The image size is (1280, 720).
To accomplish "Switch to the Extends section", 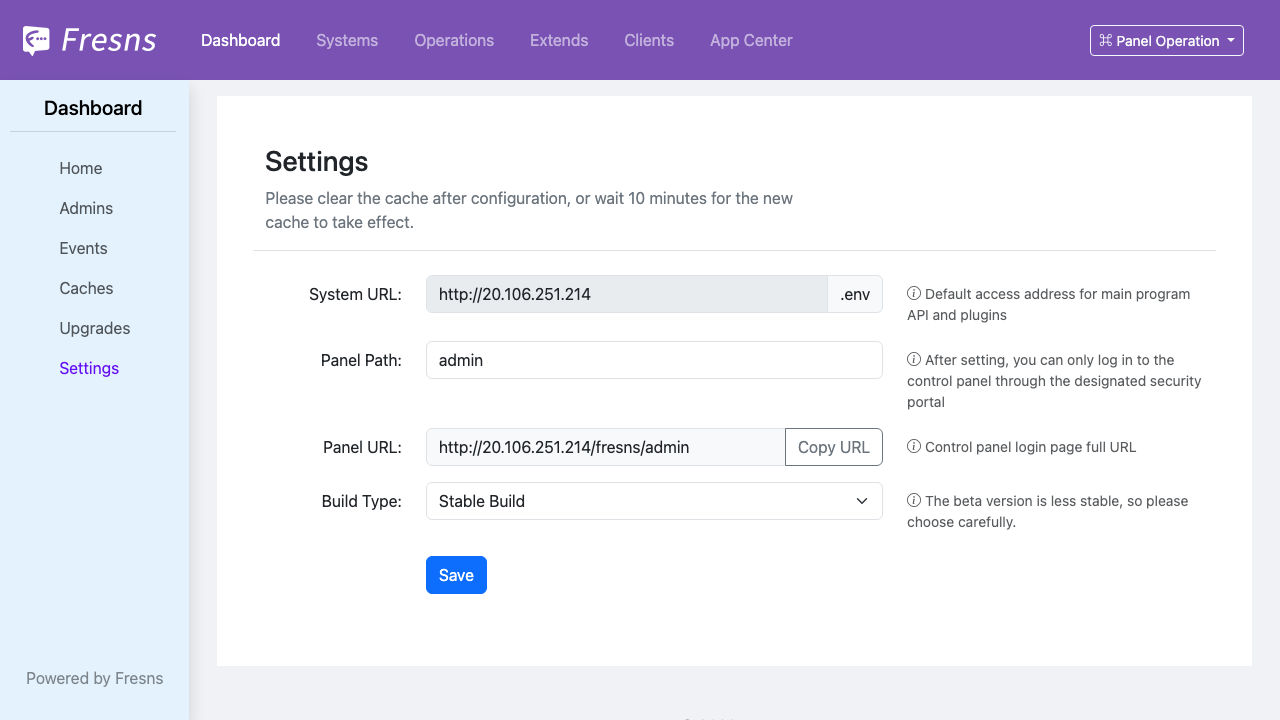I will pyautogui.click(x=559, y=40).
